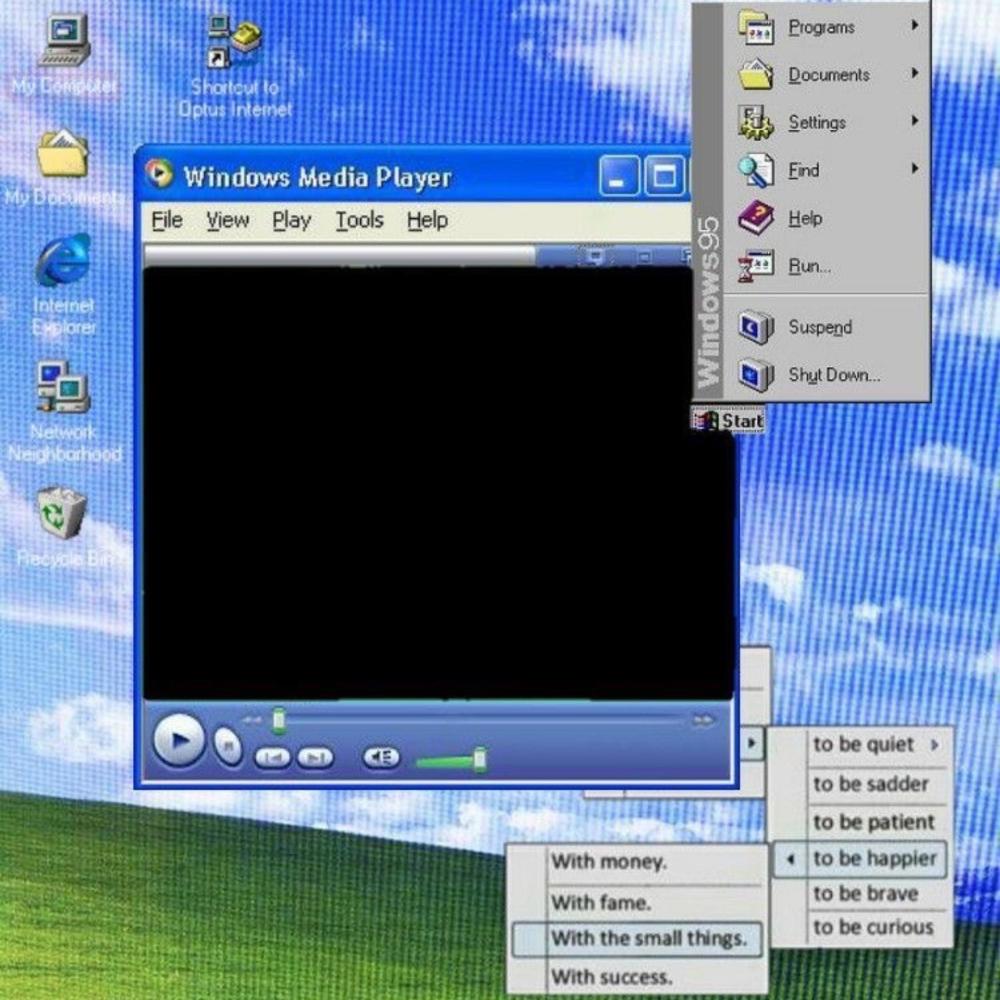The image size is (1000, 1000).
Task: Choose 'With the small things.' option
Action: pos(637,939)
